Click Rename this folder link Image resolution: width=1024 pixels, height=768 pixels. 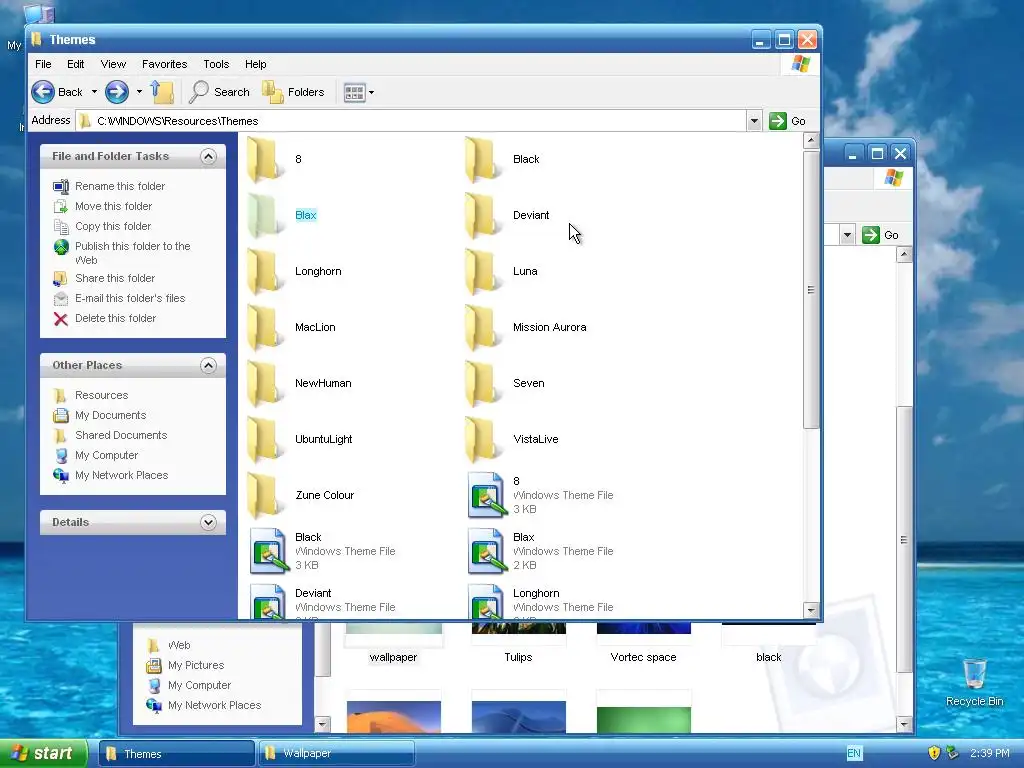pyautogui.click(x=120, y=186)
